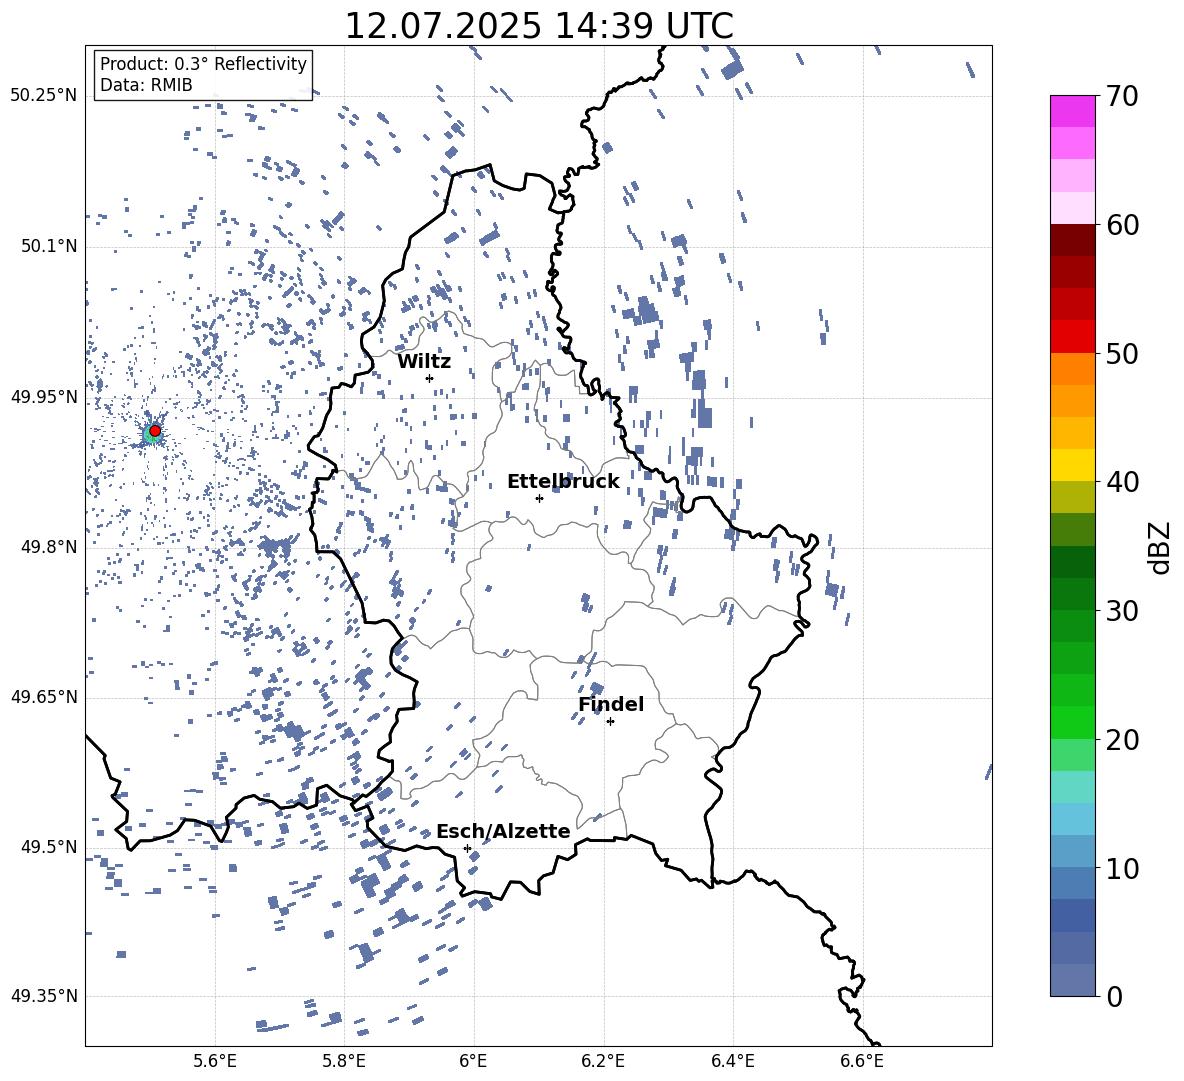Click the 49.8°N latitude label
The height and width of the screenshot is (1081, 1184).
[49, 547]
